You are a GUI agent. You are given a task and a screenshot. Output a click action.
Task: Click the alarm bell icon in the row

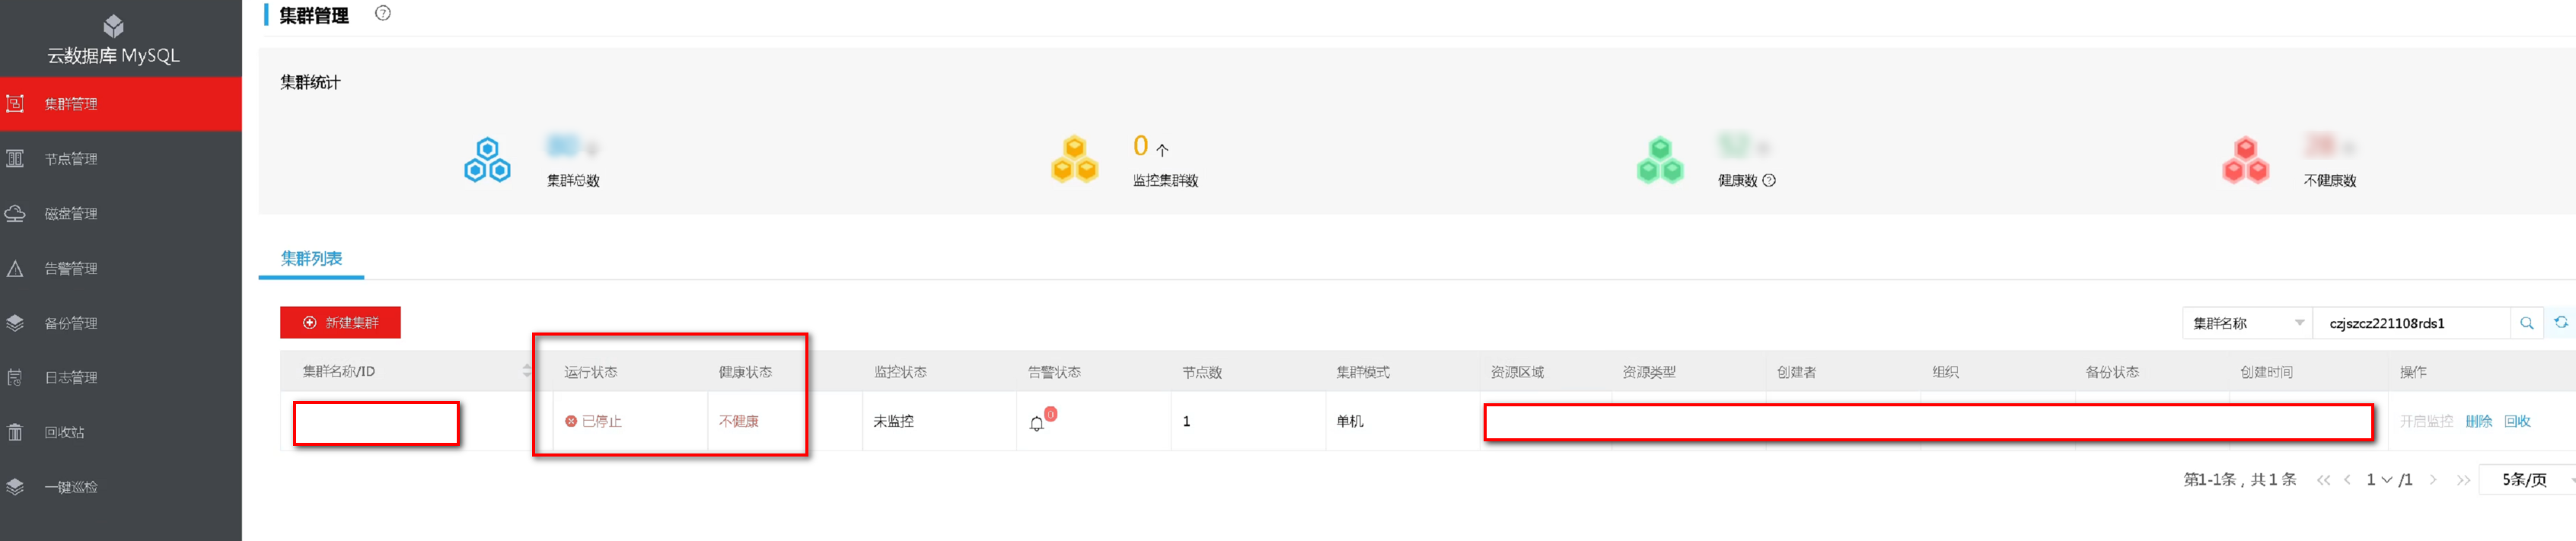1037,423
